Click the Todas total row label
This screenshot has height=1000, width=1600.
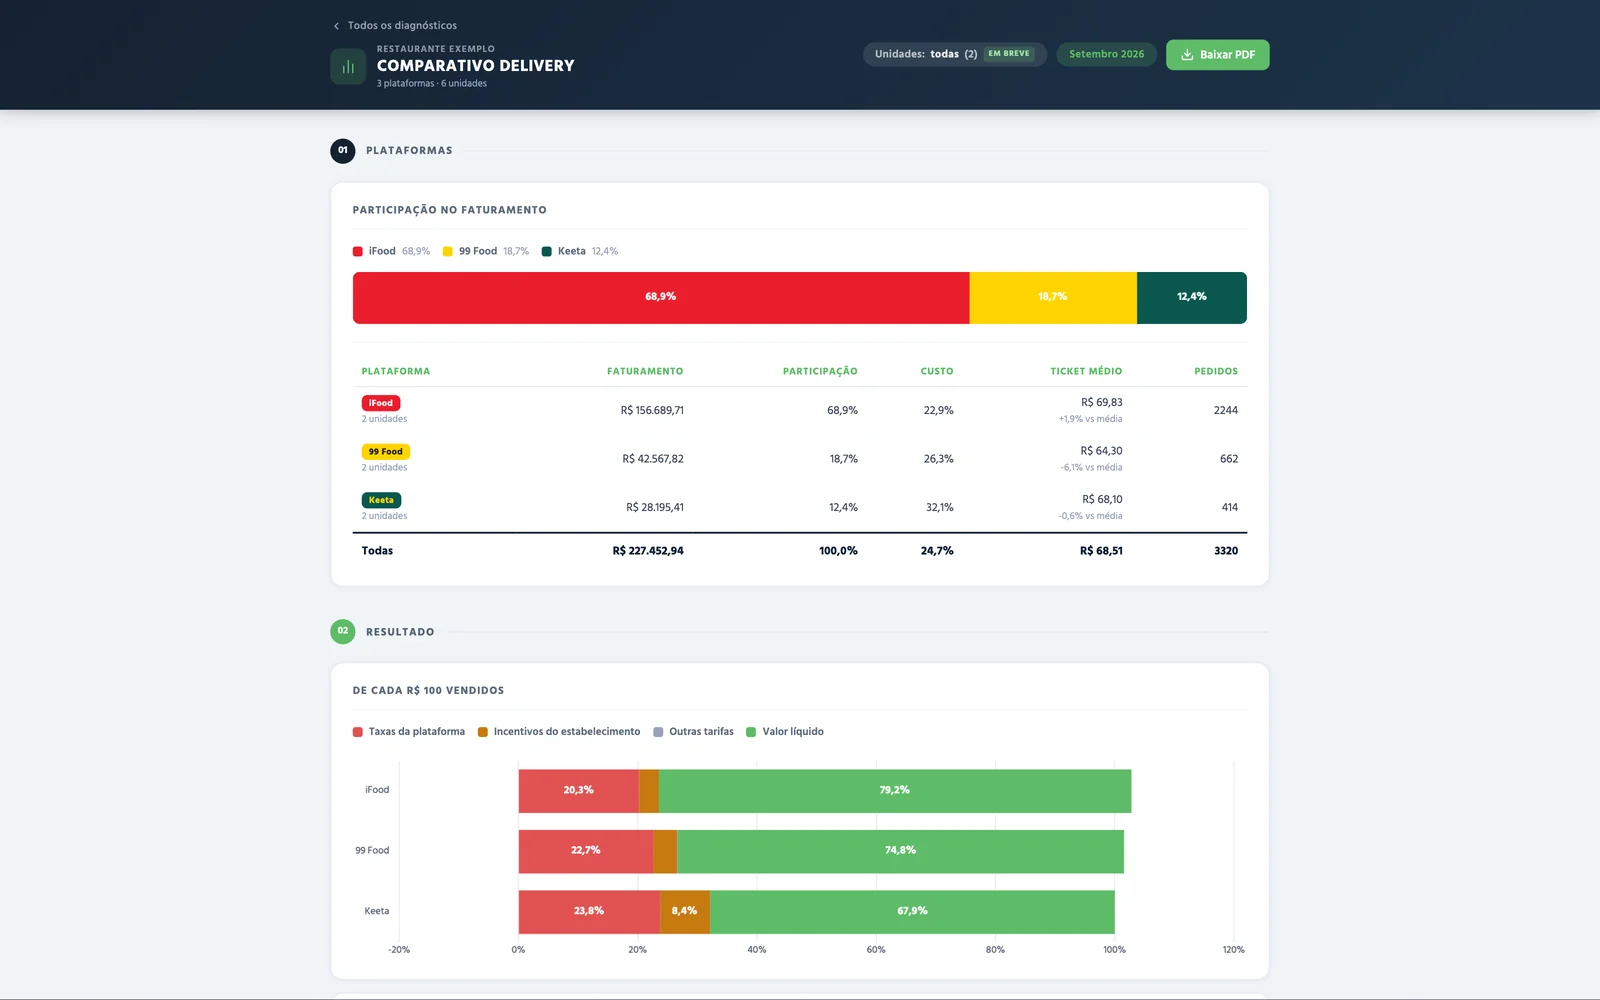point(377,551)
